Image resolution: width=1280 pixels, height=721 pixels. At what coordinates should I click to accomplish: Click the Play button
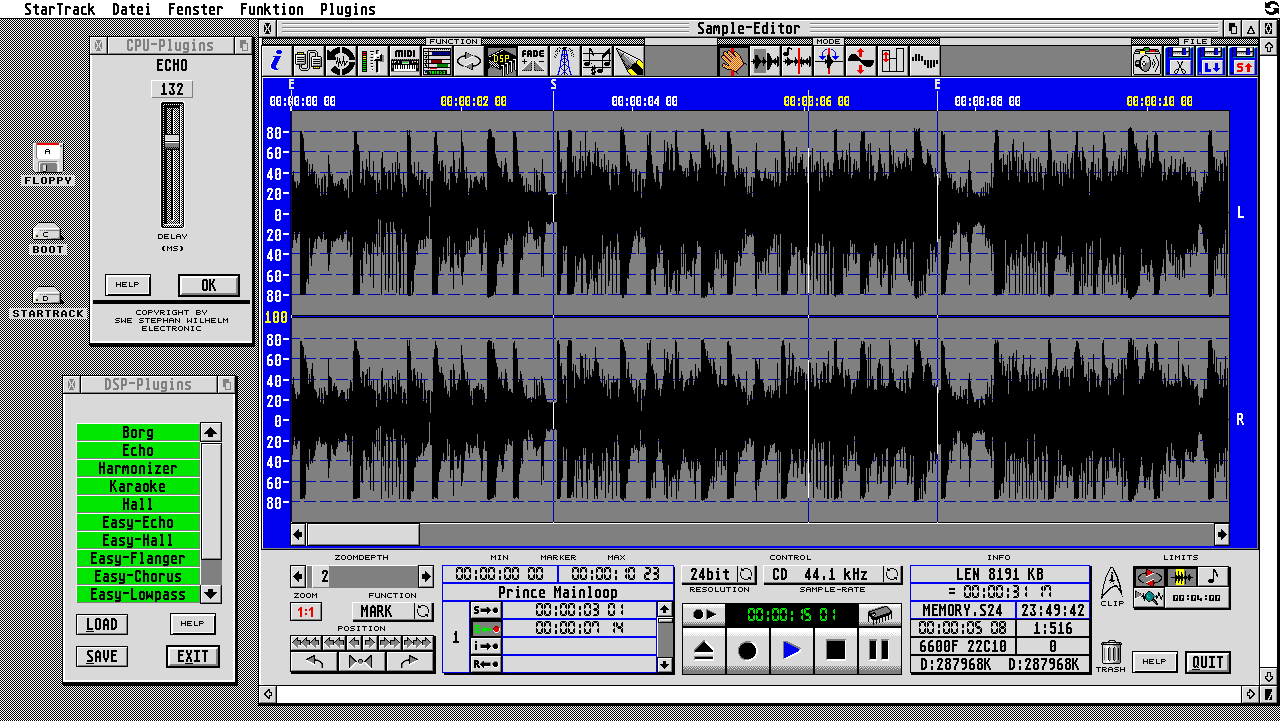tap(791, 651)
